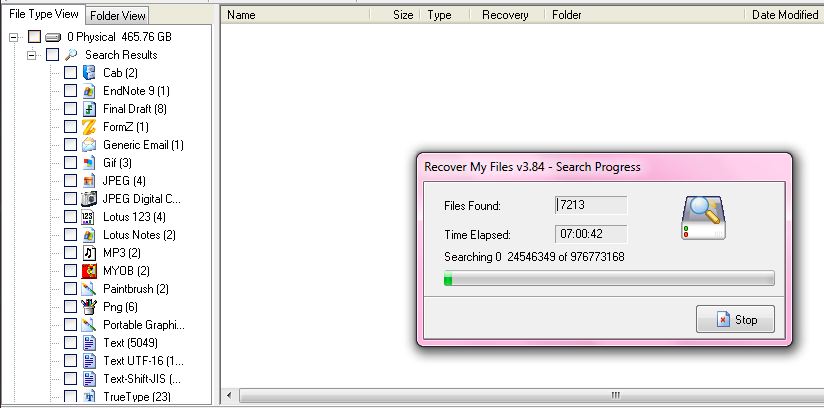The height and width of the screenshot is (408, 824).
Task: Click the Text-Shift-JIS document icon
Action: click(89, 379)
